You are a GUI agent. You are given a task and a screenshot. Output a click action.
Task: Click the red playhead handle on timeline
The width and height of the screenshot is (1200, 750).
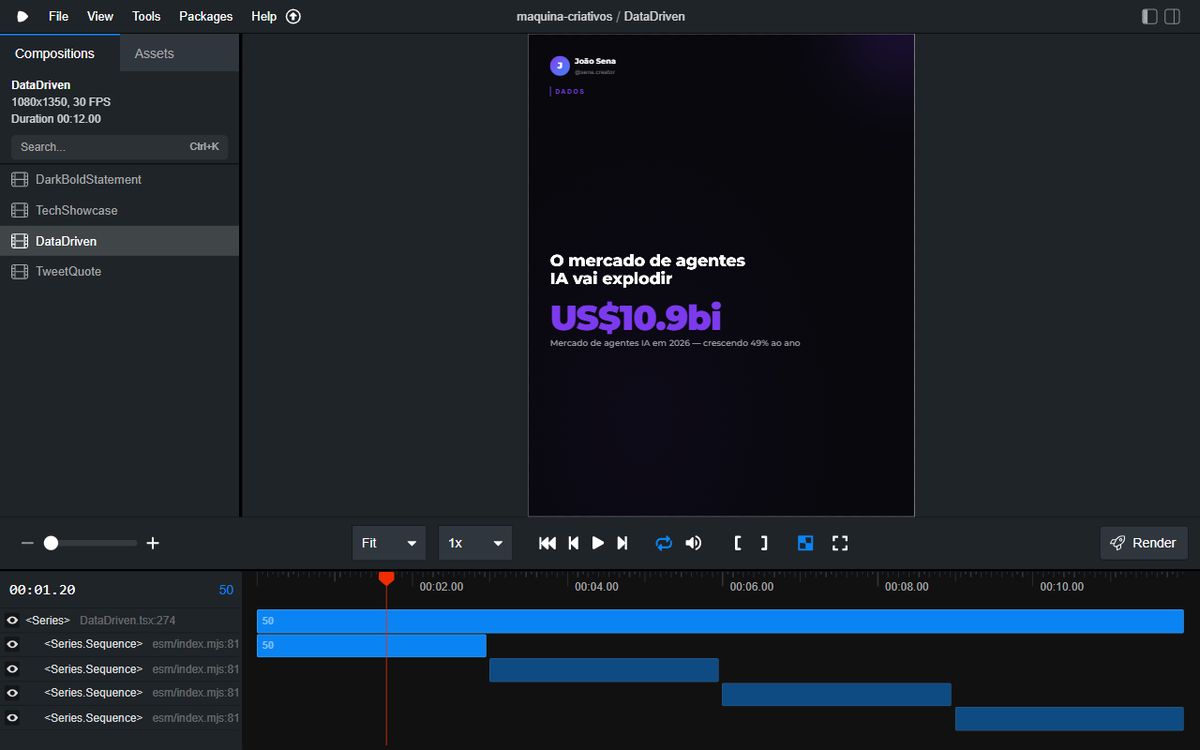(386, 578)
